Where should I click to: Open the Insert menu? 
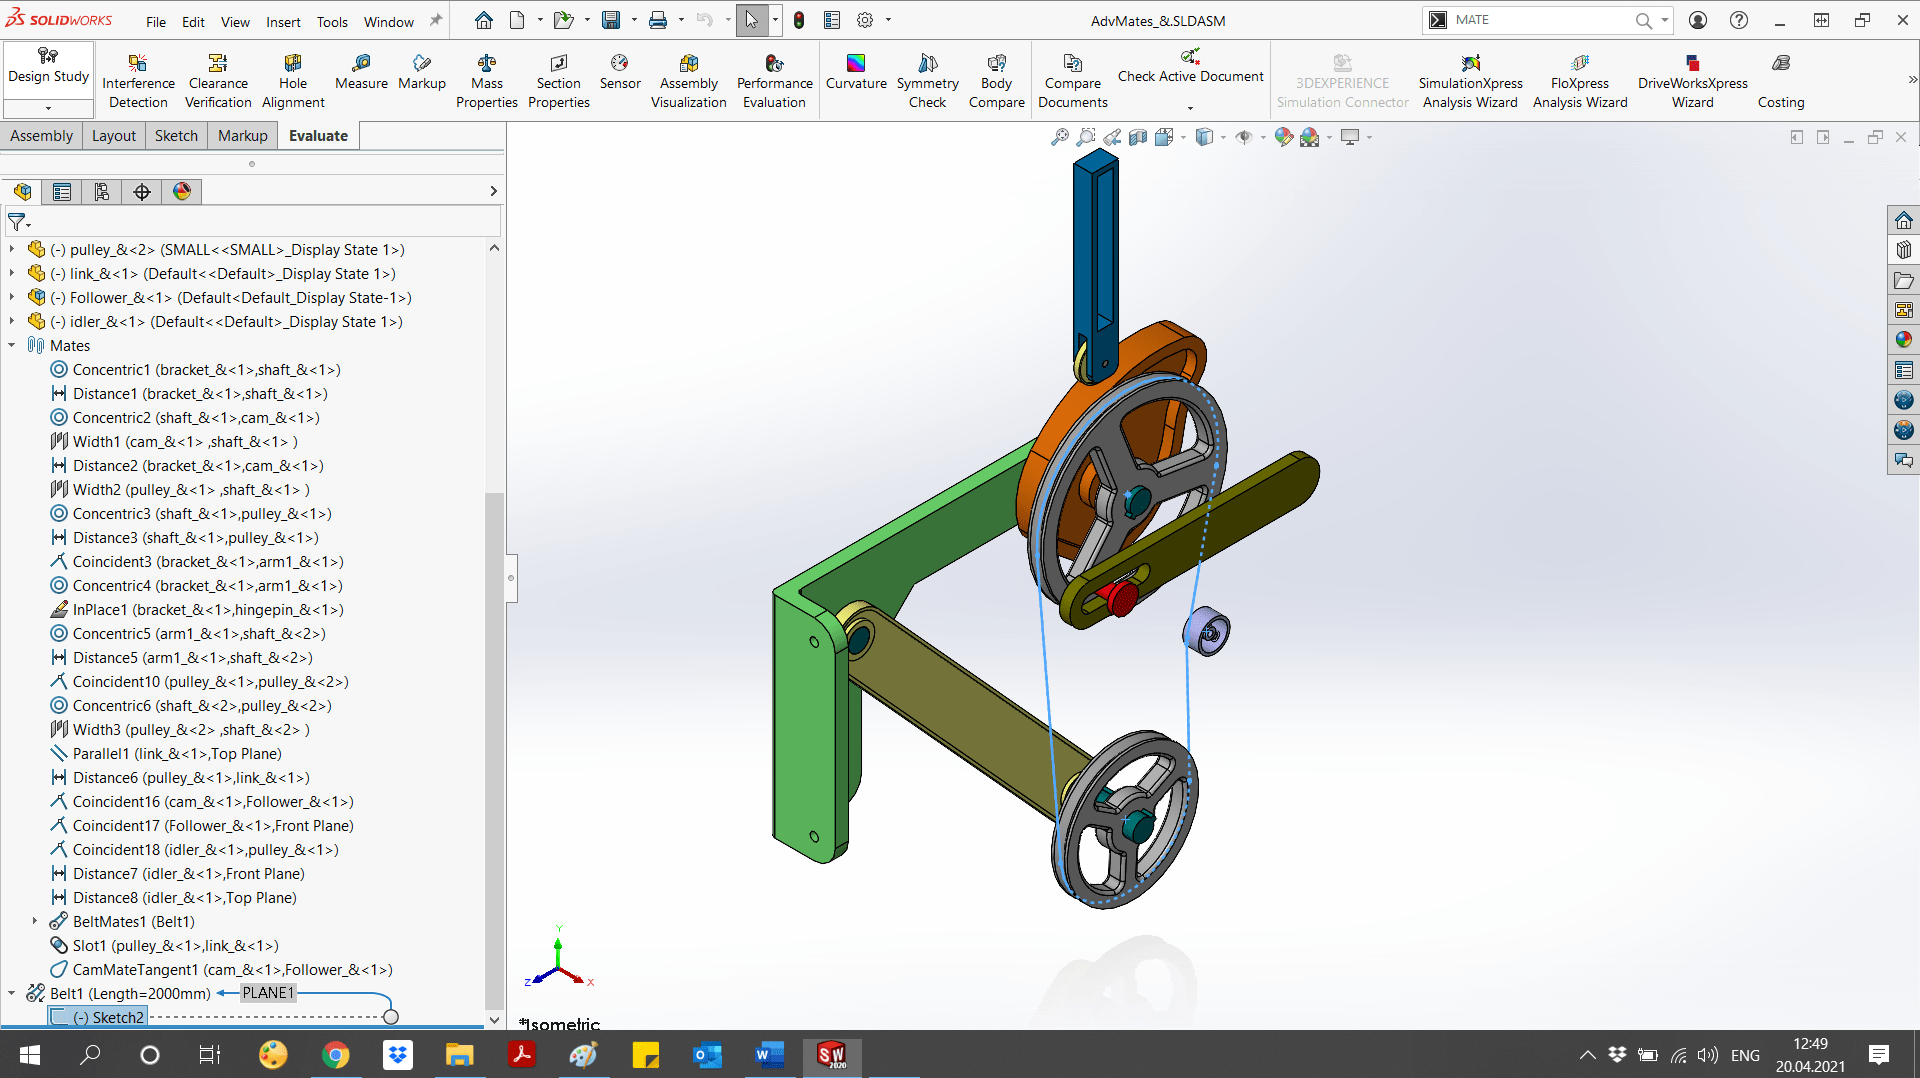tap(283, 22)
